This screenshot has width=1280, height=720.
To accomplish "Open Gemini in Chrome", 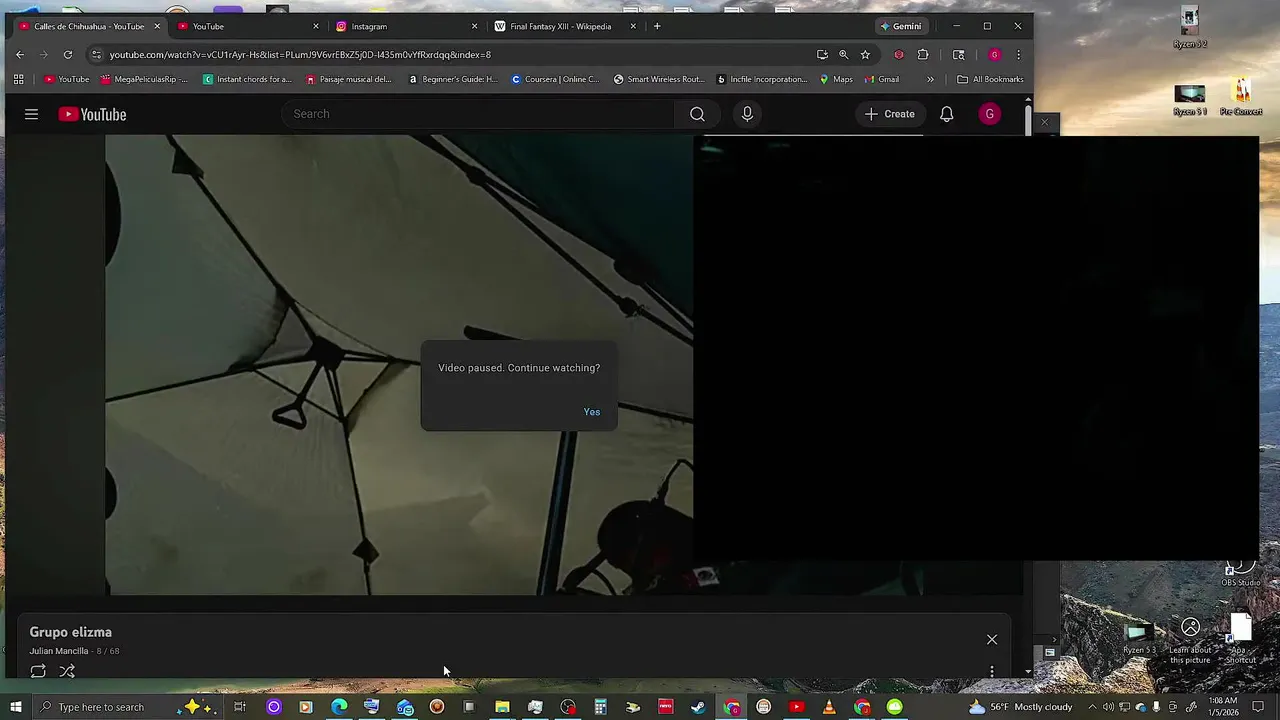I will click(x=901, y=26).
